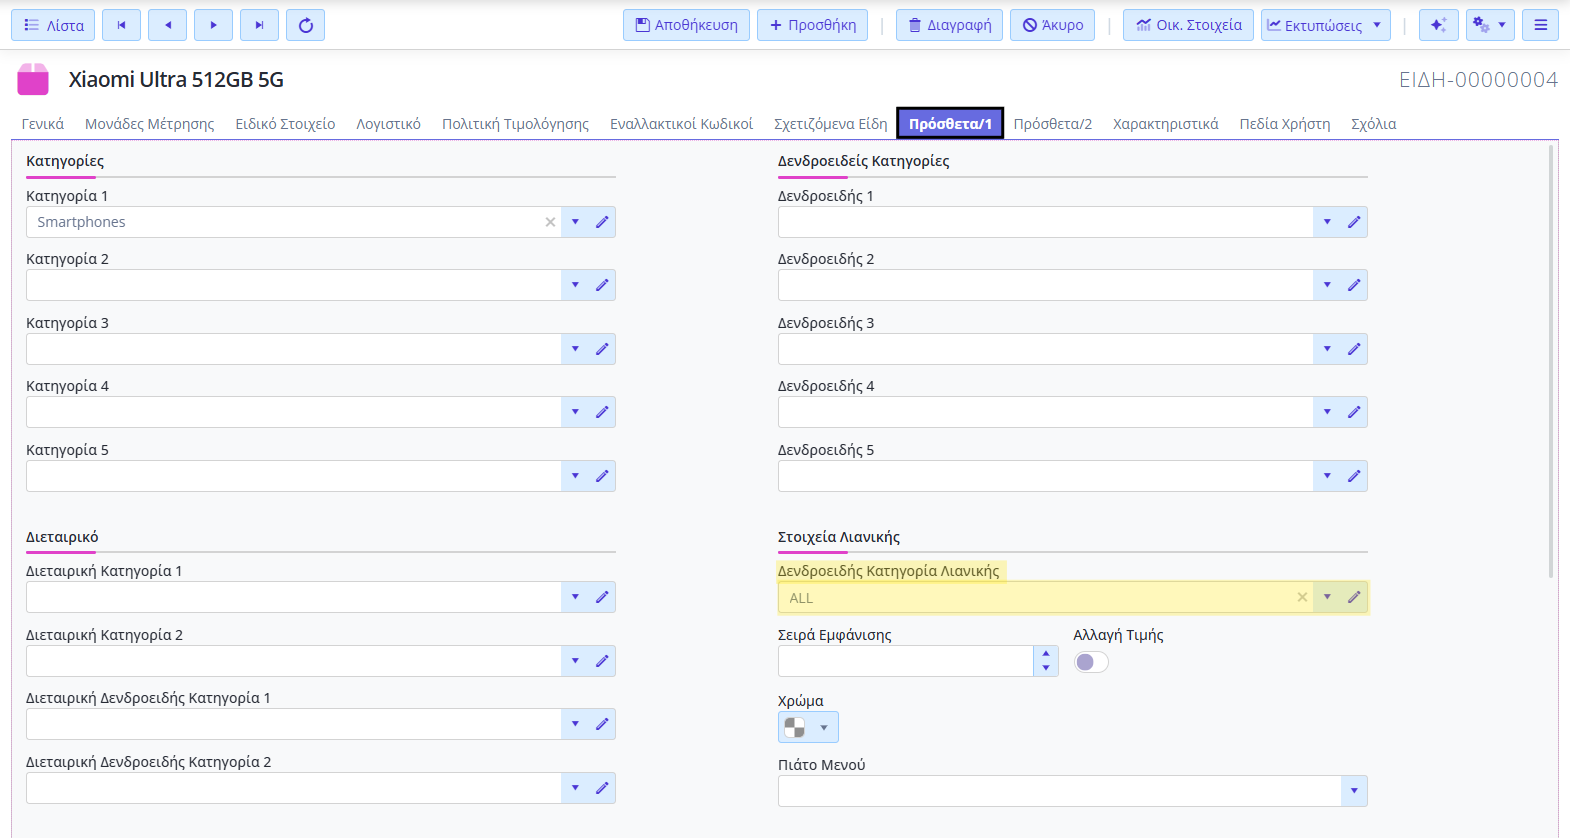Viewport: 1570px width, 838px height.
Task: Jump to the last record arrow icon
Action: (259, 25)
